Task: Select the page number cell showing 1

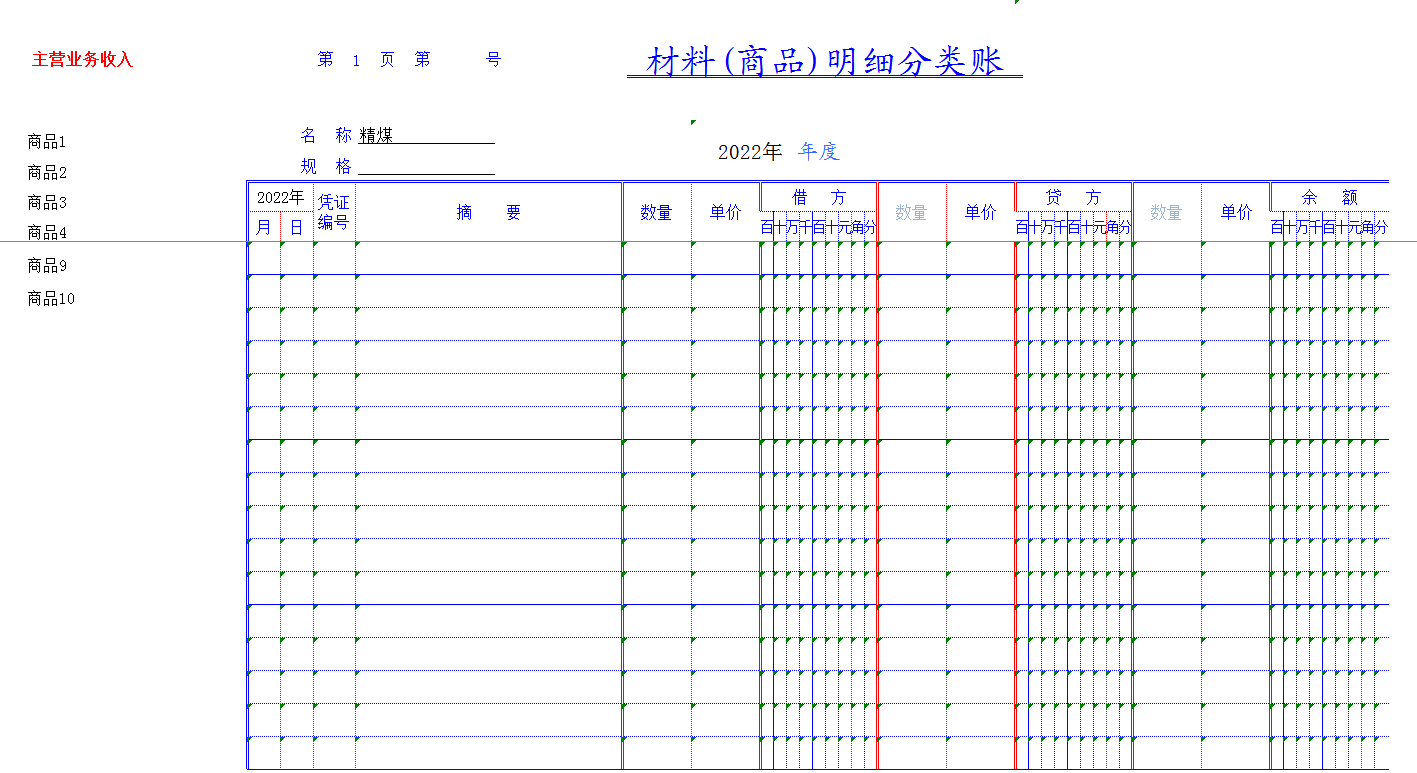Action: point(355,60)
